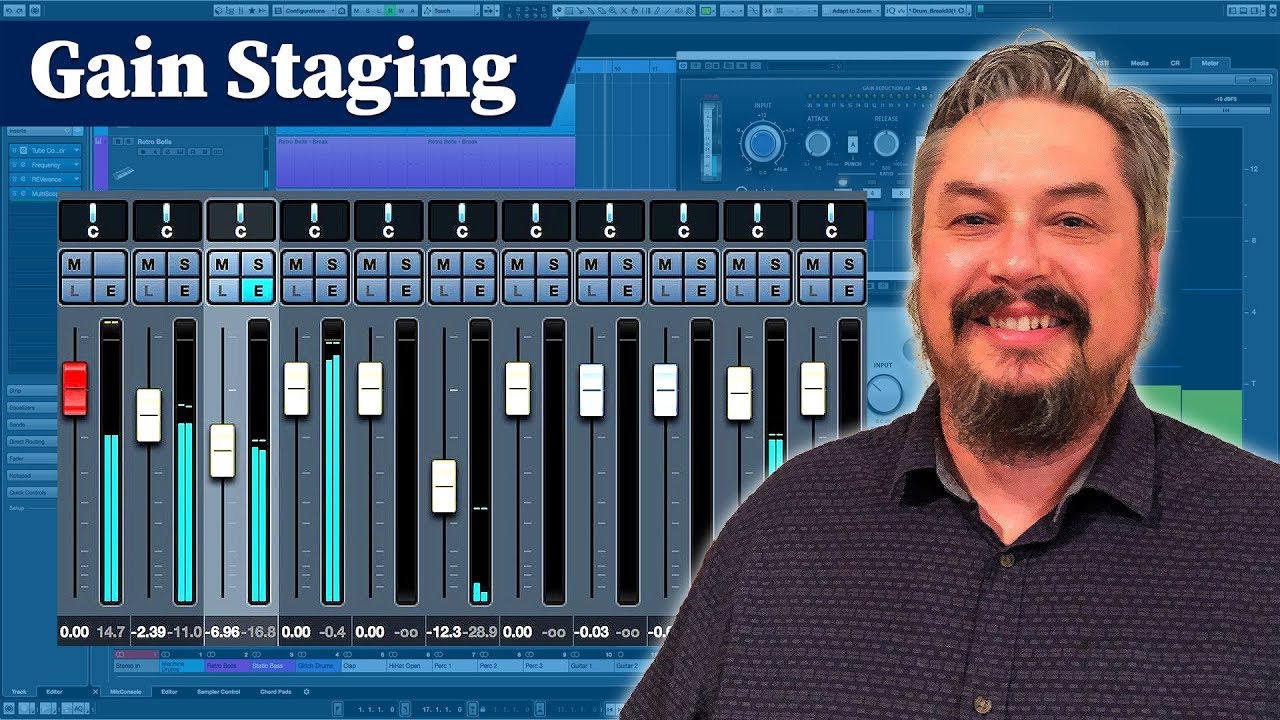The image size is (1280, 720).
Task: Mute the channel showing 0.00 / 14.7
Action: (76, 265)
